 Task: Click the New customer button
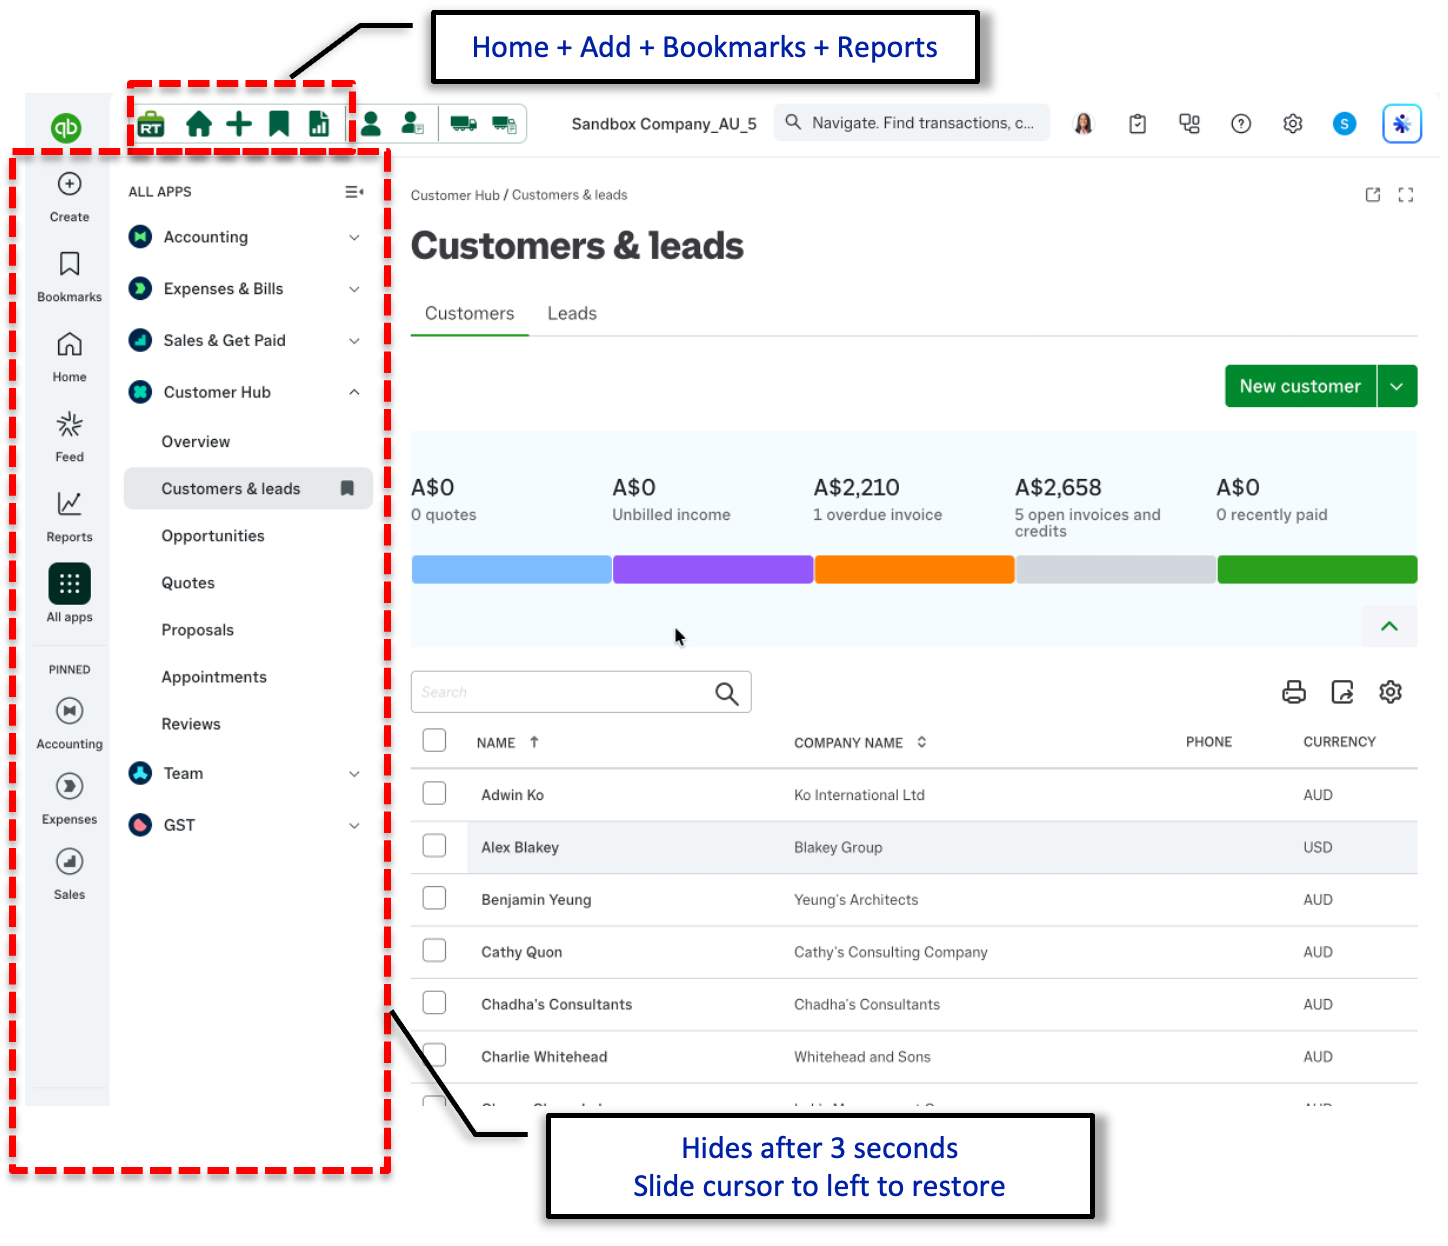tap(1300, 386)
